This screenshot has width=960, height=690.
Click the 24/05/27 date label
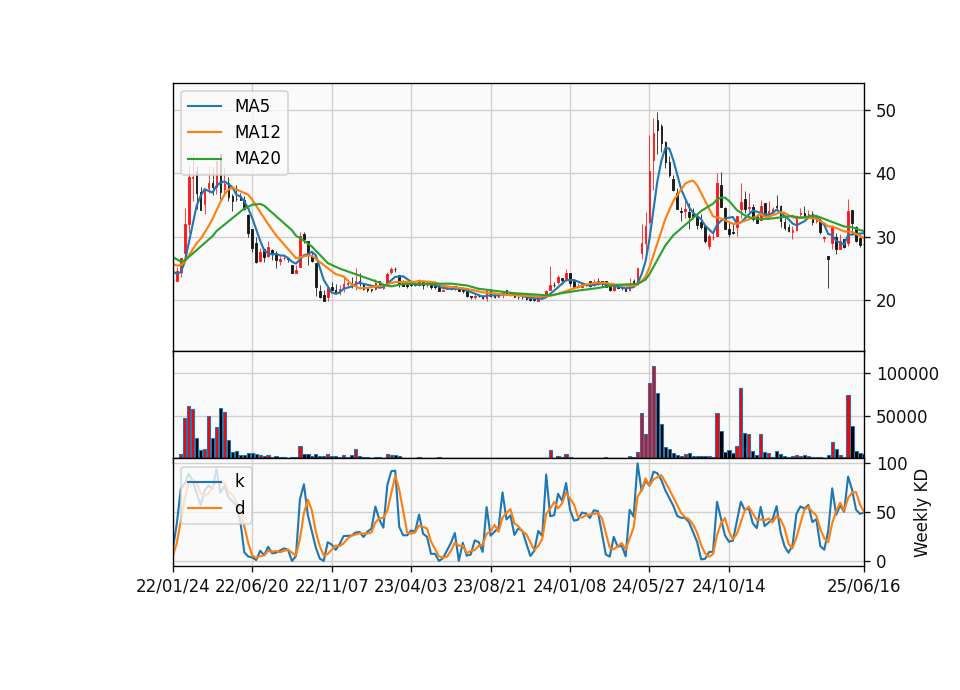(x=649, y=586)
